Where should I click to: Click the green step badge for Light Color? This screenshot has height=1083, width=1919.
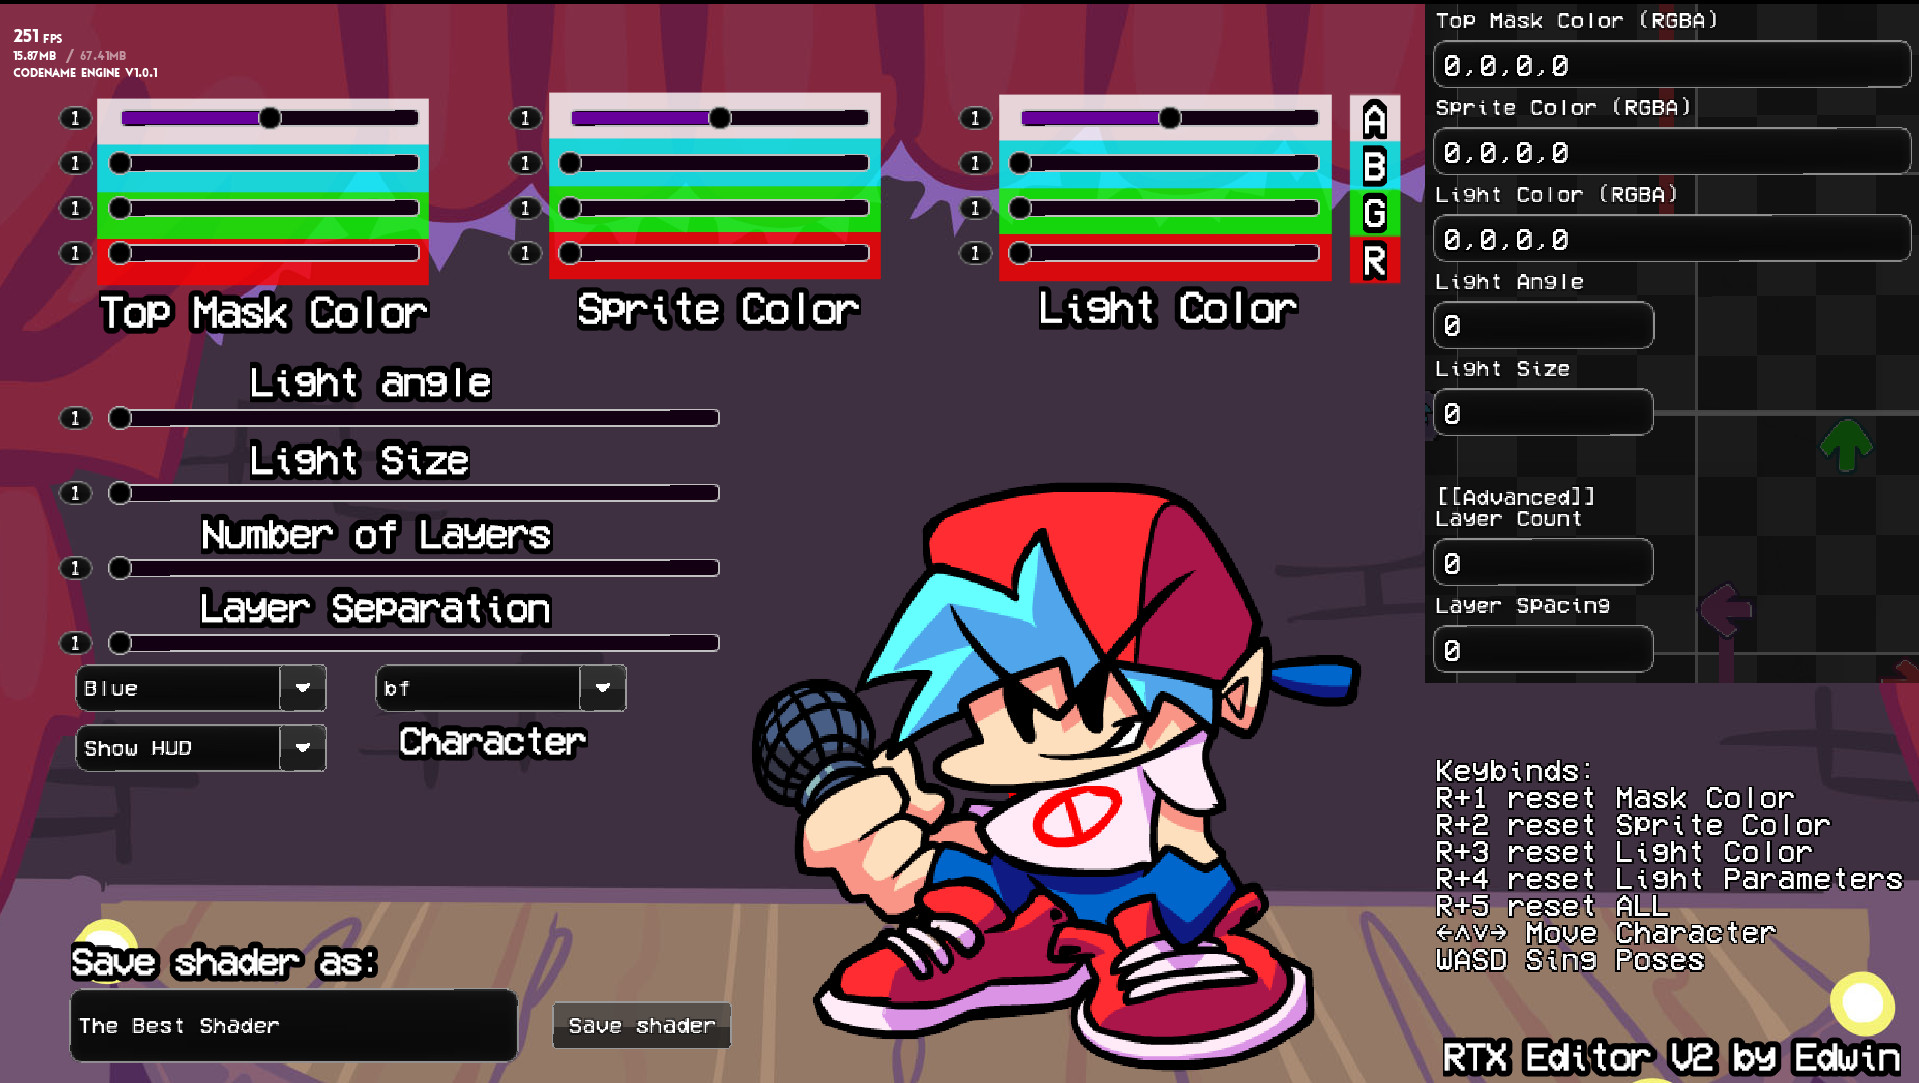(x=975, y=208)
